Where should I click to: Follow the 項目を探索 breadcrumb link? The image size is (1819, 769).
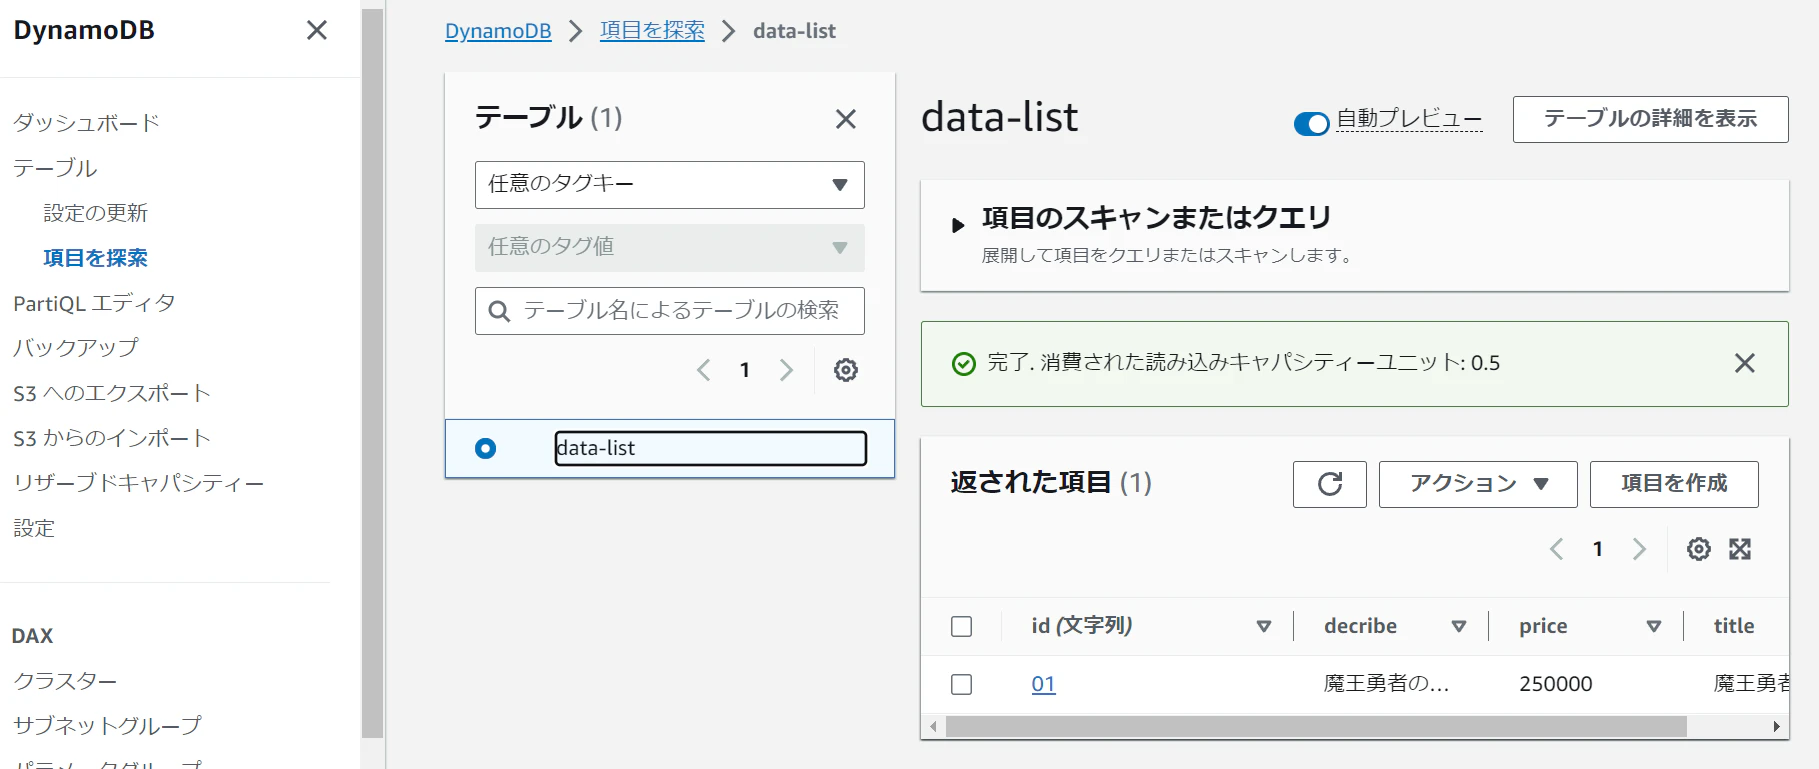652,31
